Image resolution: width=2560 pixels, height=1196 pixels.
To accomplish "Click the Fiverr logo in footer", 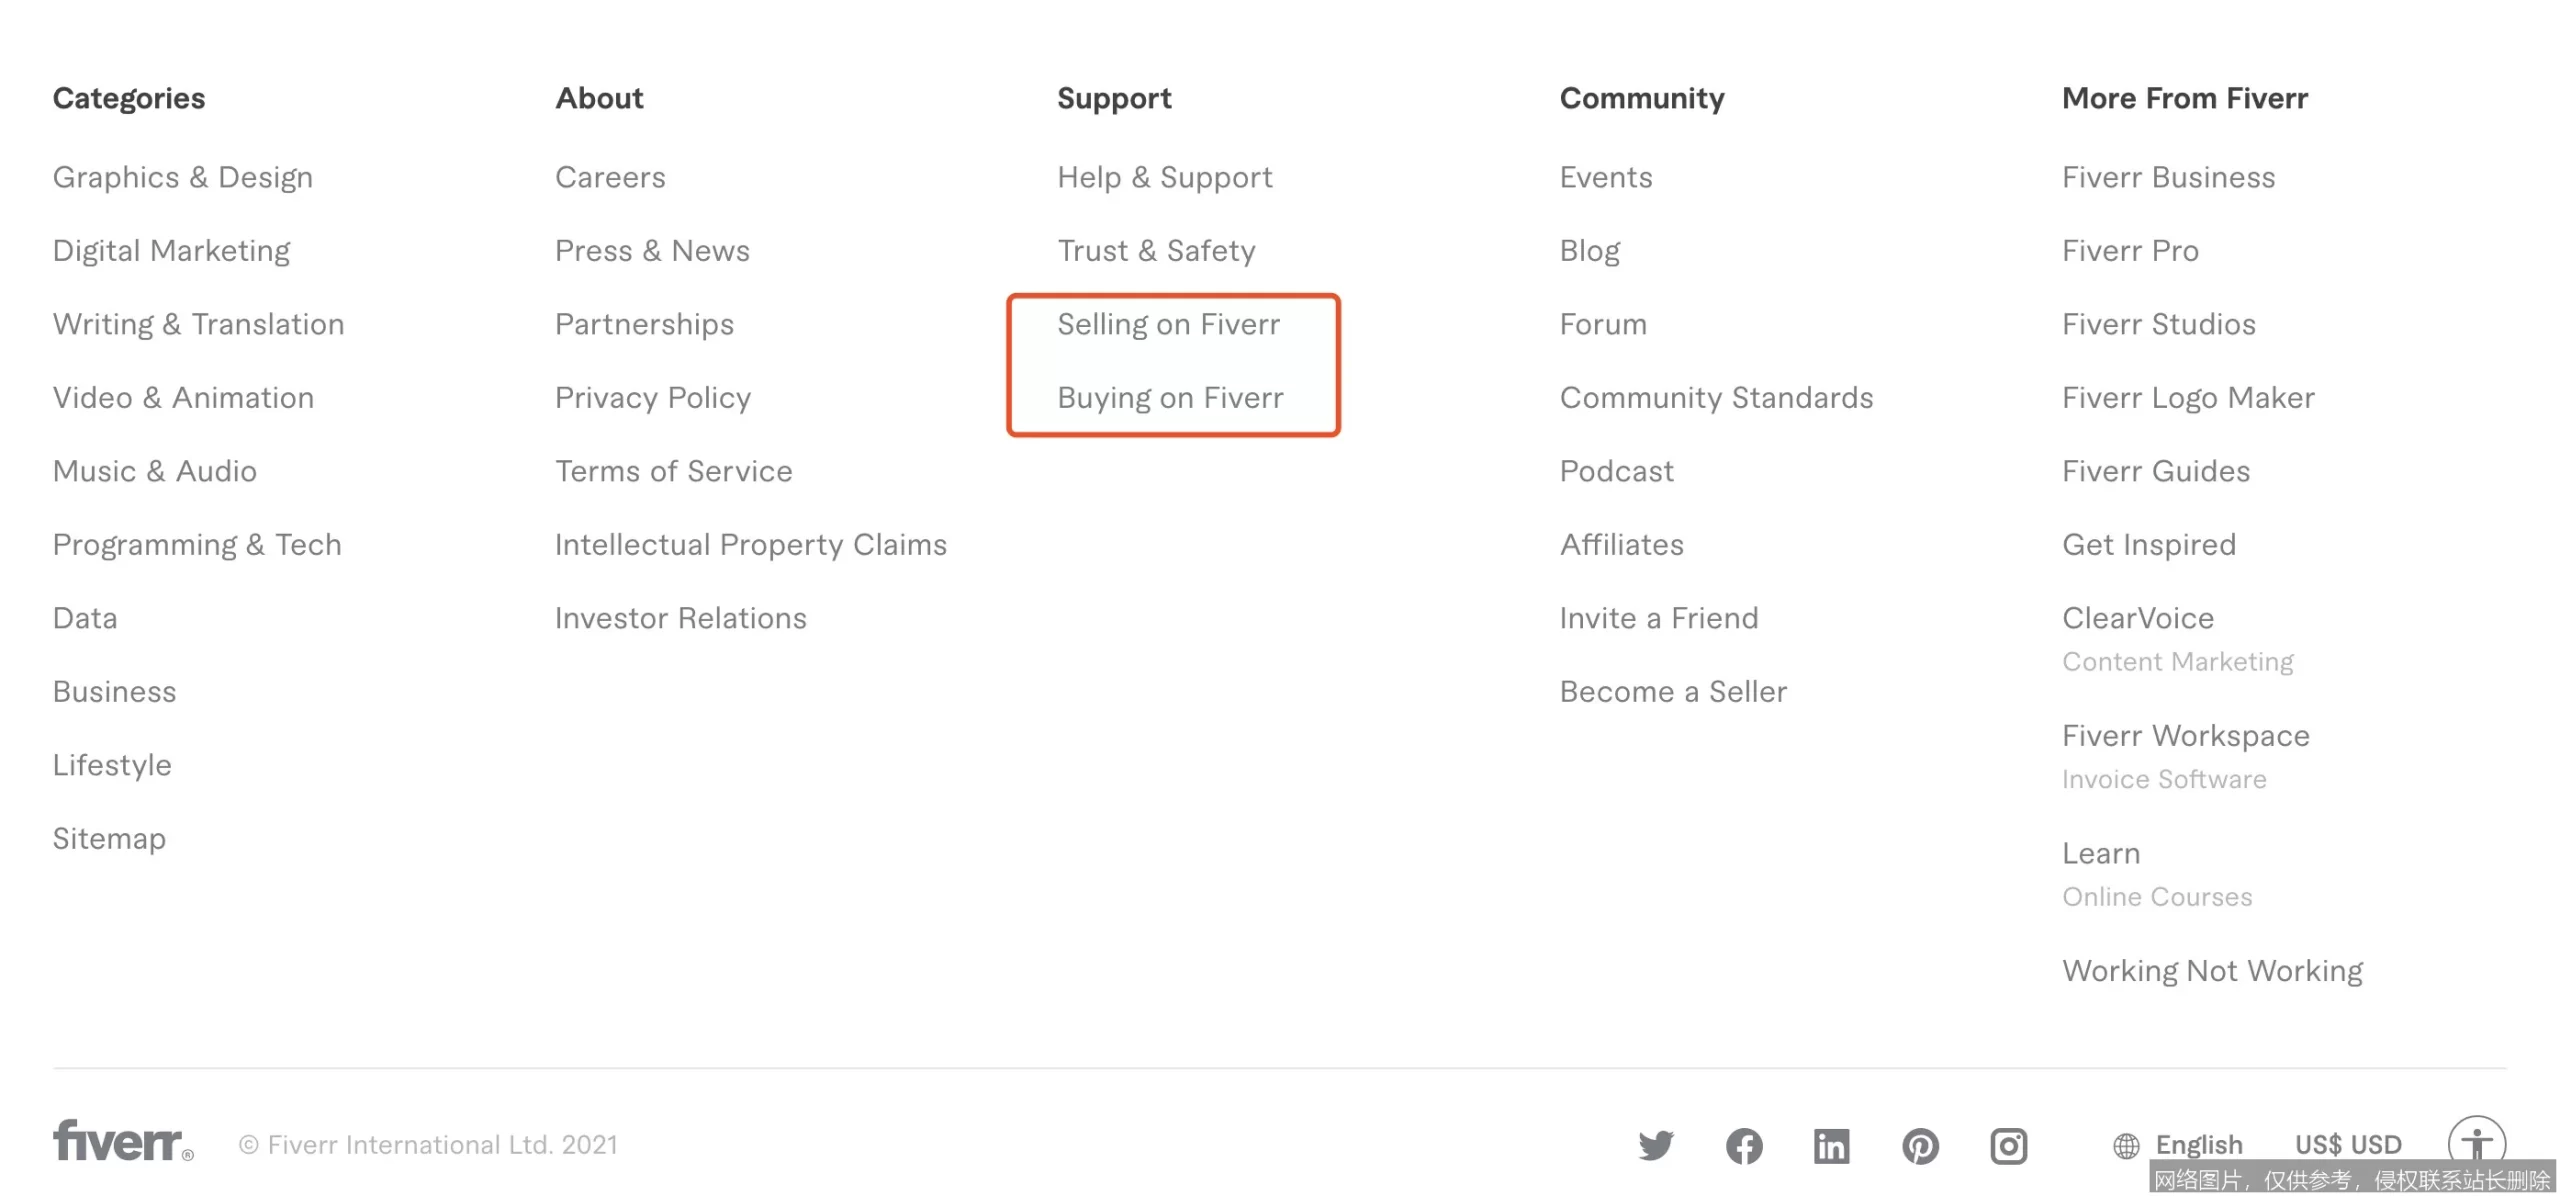I will (x=122, y=1141).
